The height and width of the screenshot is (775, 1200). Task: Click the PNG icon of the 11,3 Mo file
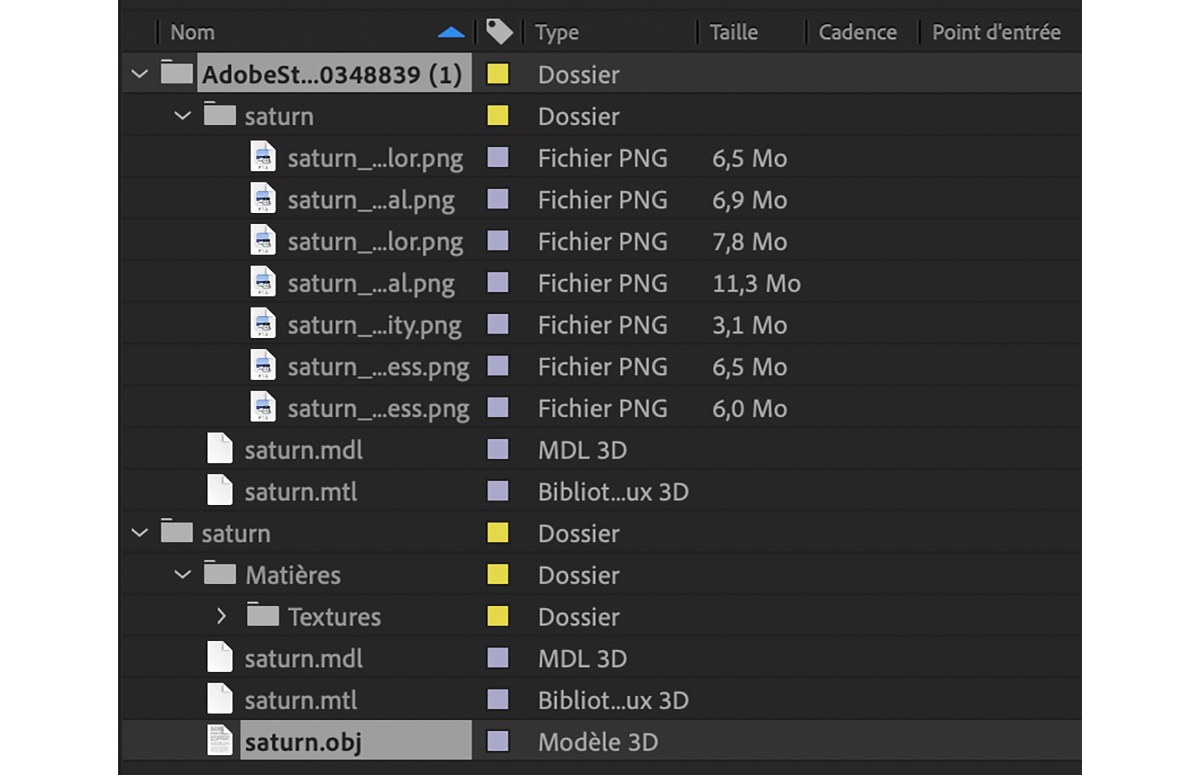click(263, 282)
